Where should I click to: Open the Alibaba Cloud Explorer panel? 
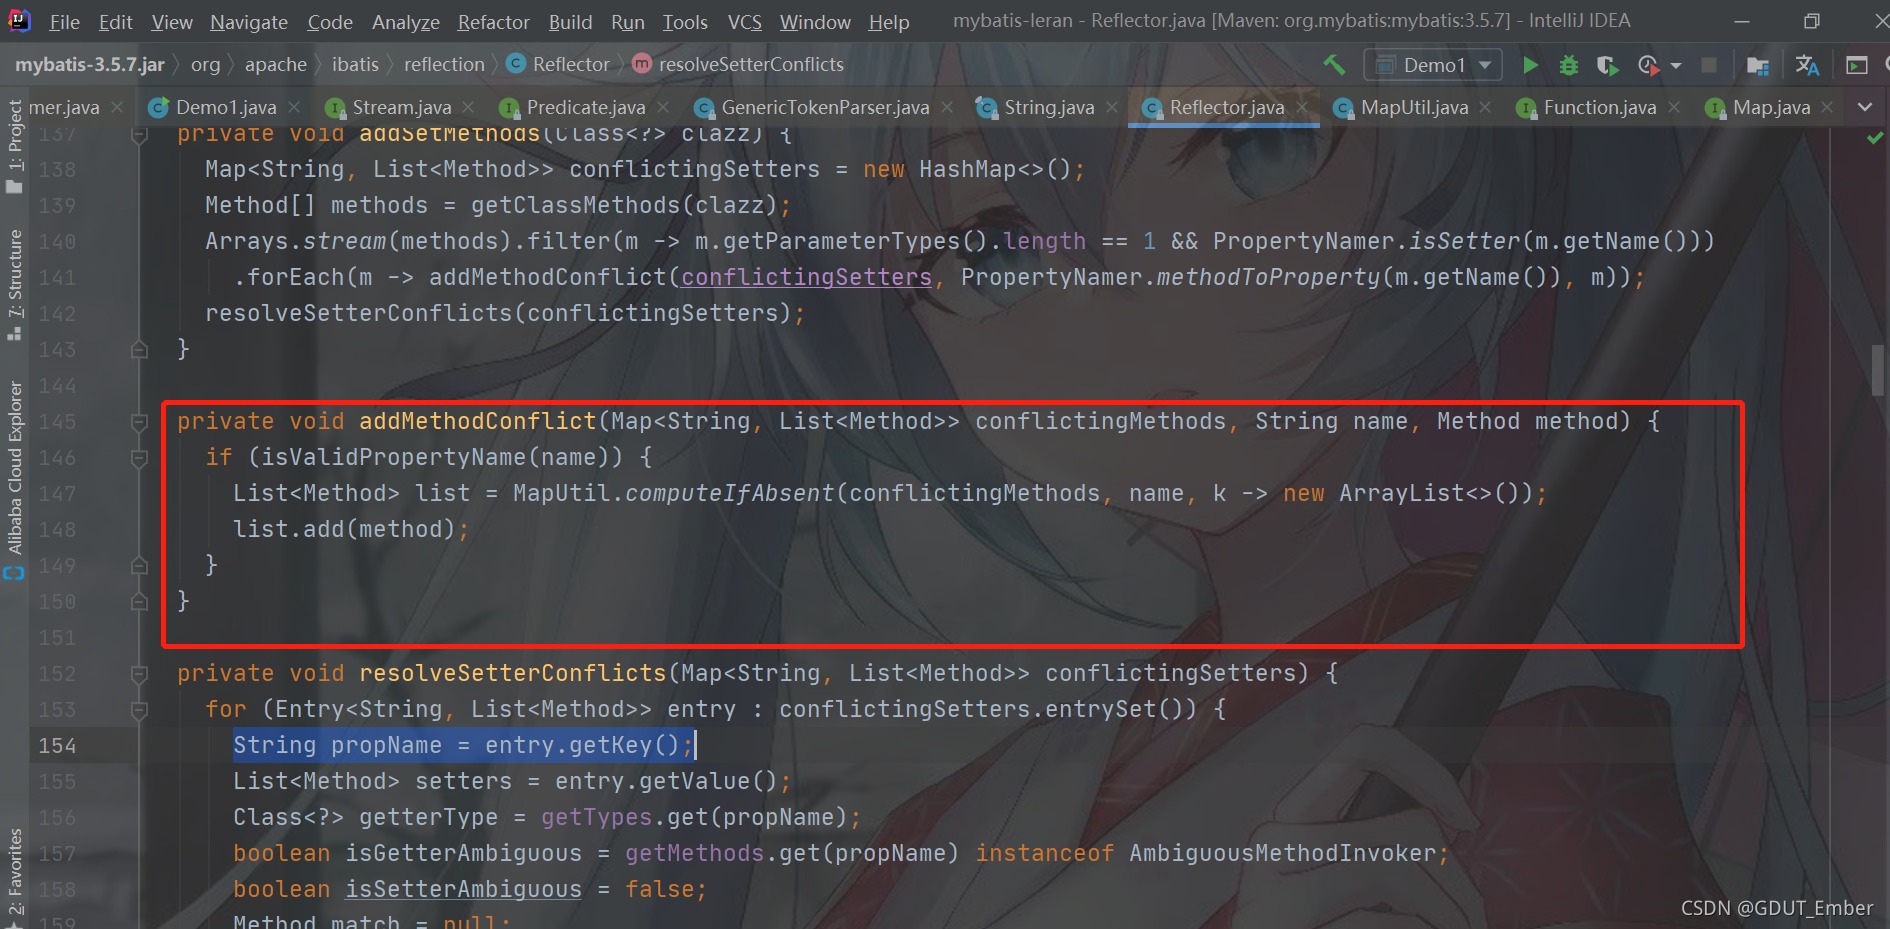(x=14, y=480)
